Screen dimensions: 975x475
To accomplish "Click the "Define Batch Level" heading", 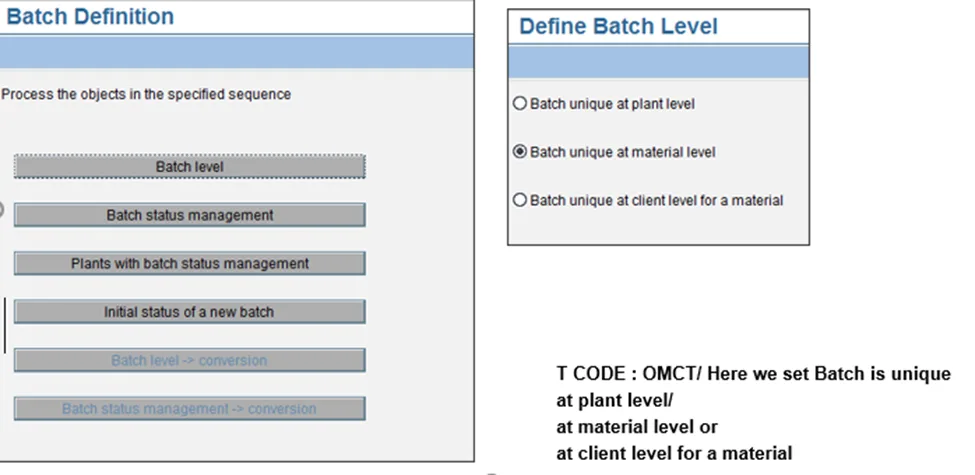I will tap(618, 27).
